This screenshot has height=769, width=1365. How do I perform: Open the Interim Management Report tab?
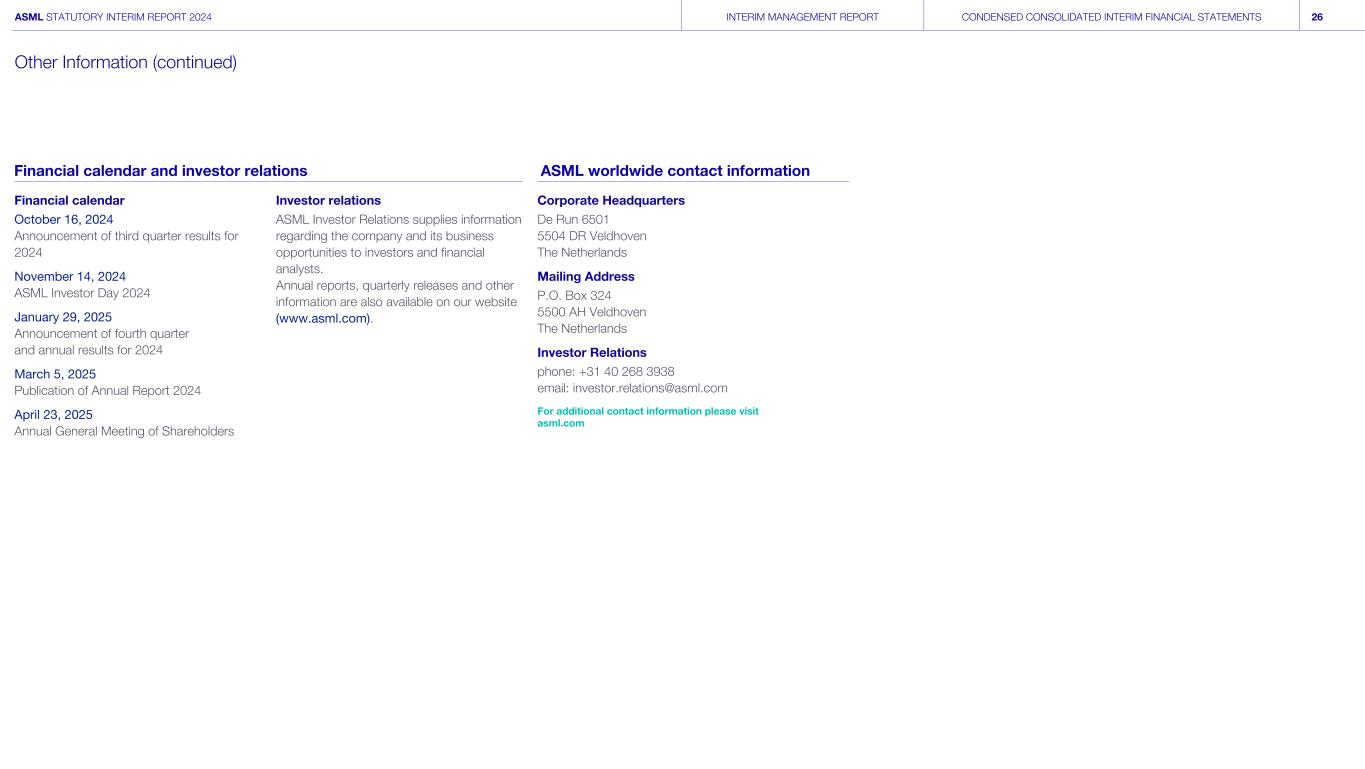coord(802,17)
